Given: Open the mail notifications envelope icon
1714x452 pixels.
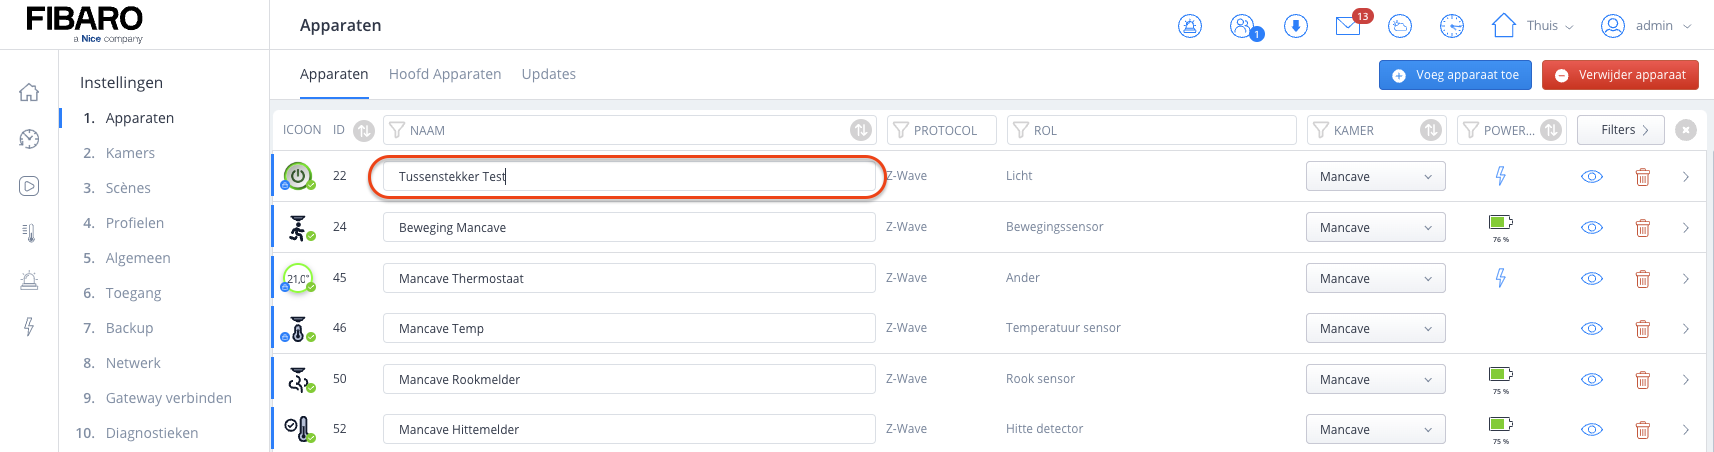Looking at the screenshot, I should 1348,26.
